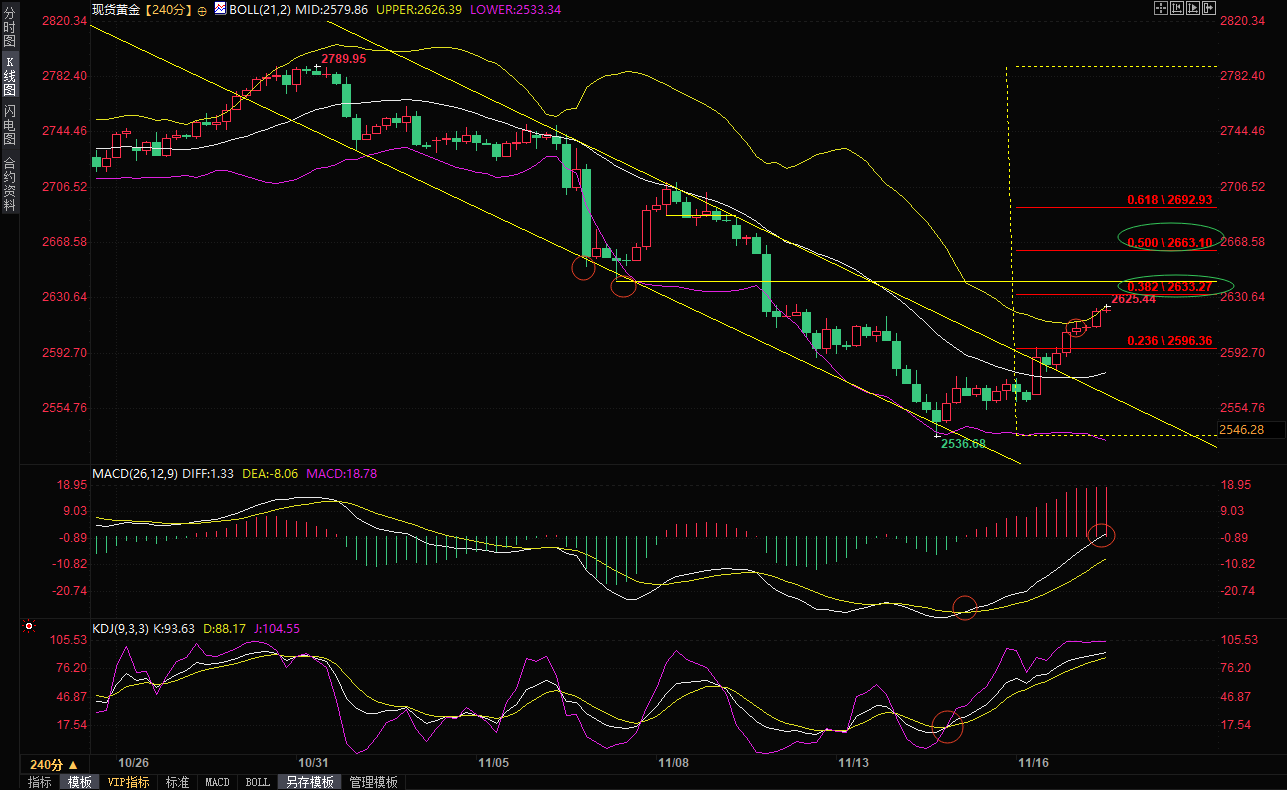
Task: Click the crosshair cursor icon at top right
Action: point(1161,8)
